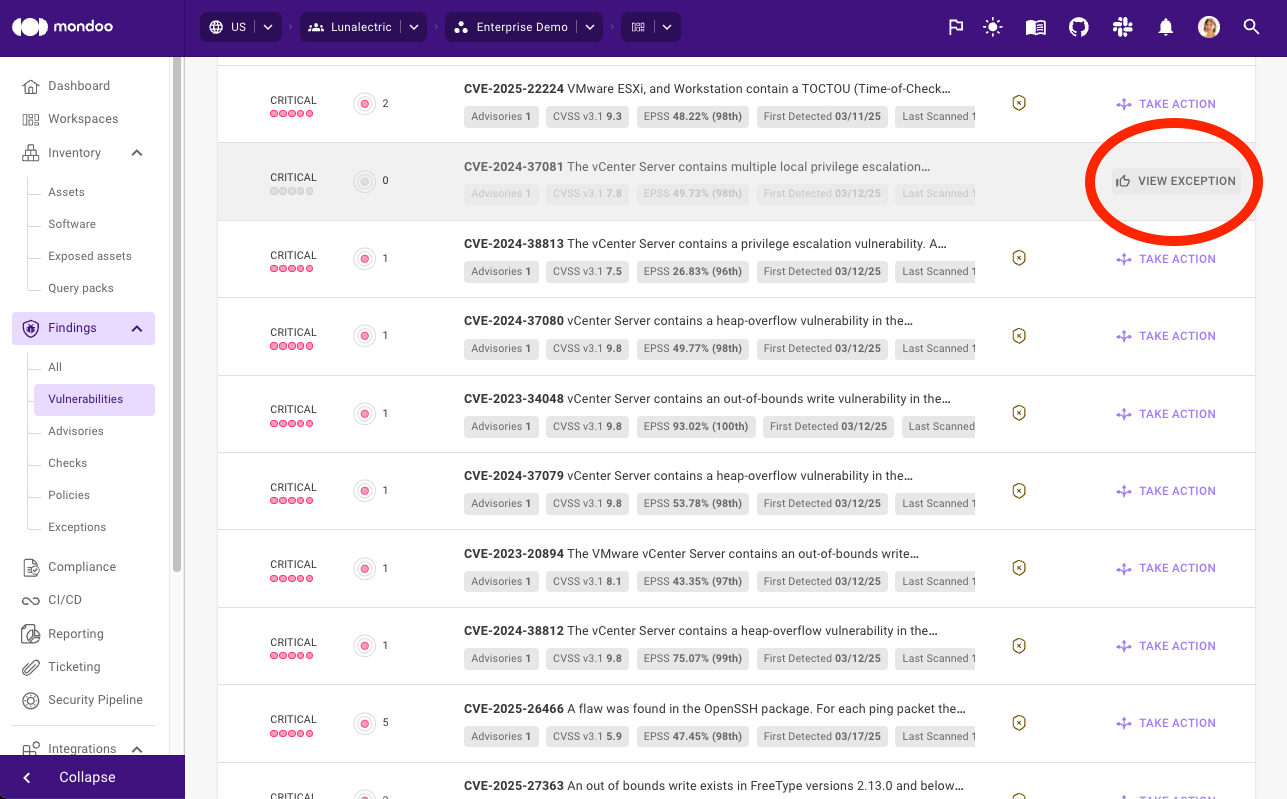Open Slack icon in header
1287x799 pixels.
(1122, 27)
